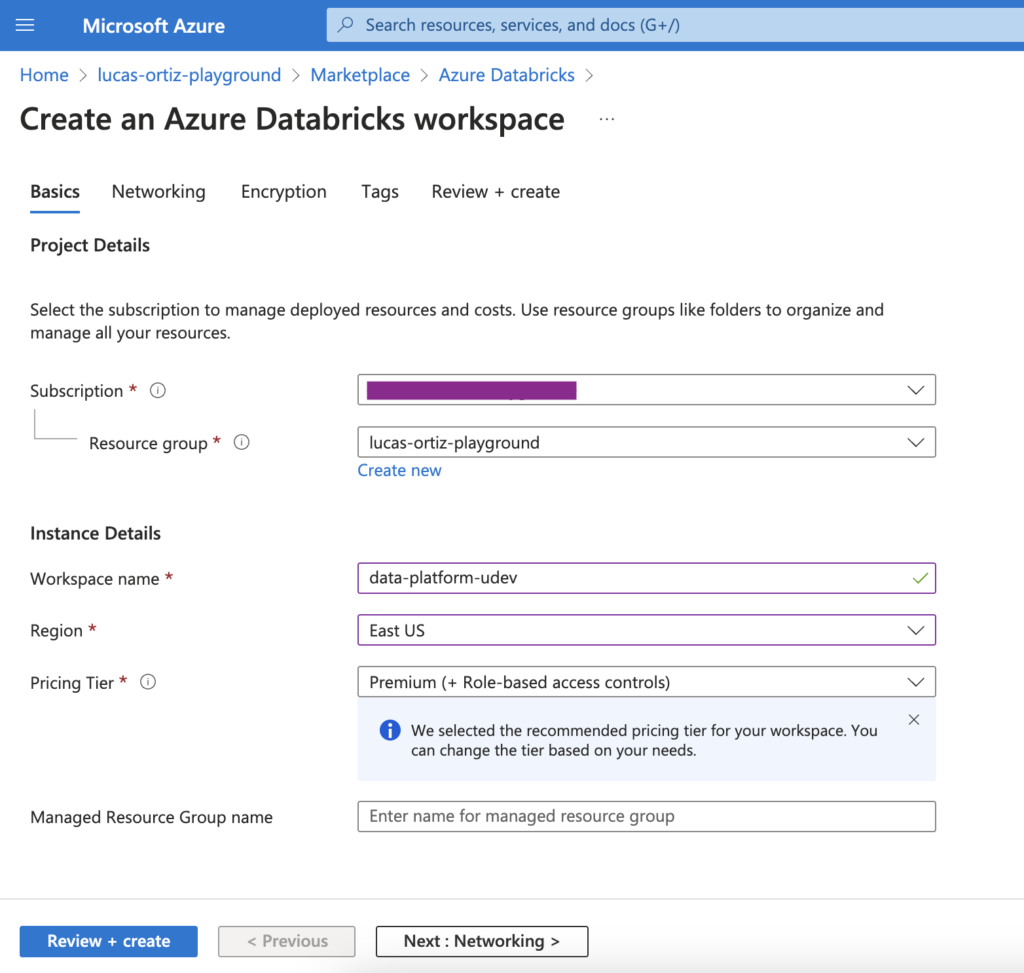Open the Pricing Tier dropdown
Screen dimensions: 1024x973
click(647, 682)
